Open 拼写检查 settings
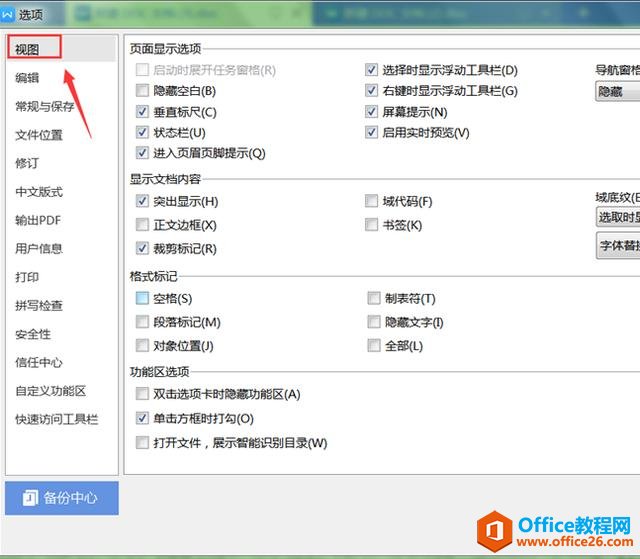The height and width of the screenshot is (559, 640). click(x=39, y=306)
